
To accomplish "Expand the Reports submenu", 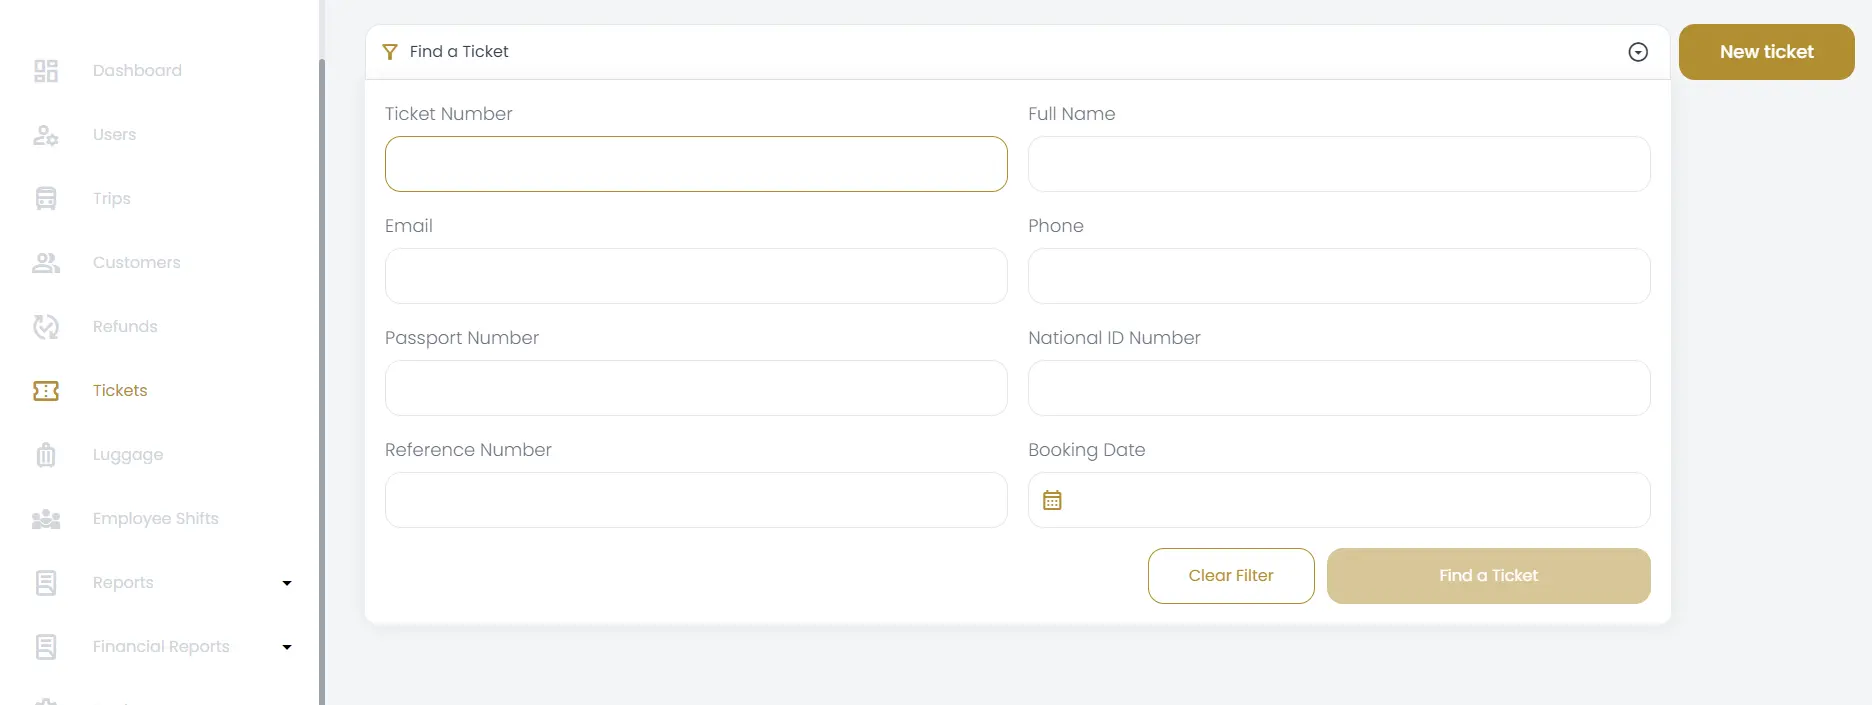I will pos(287,583).
